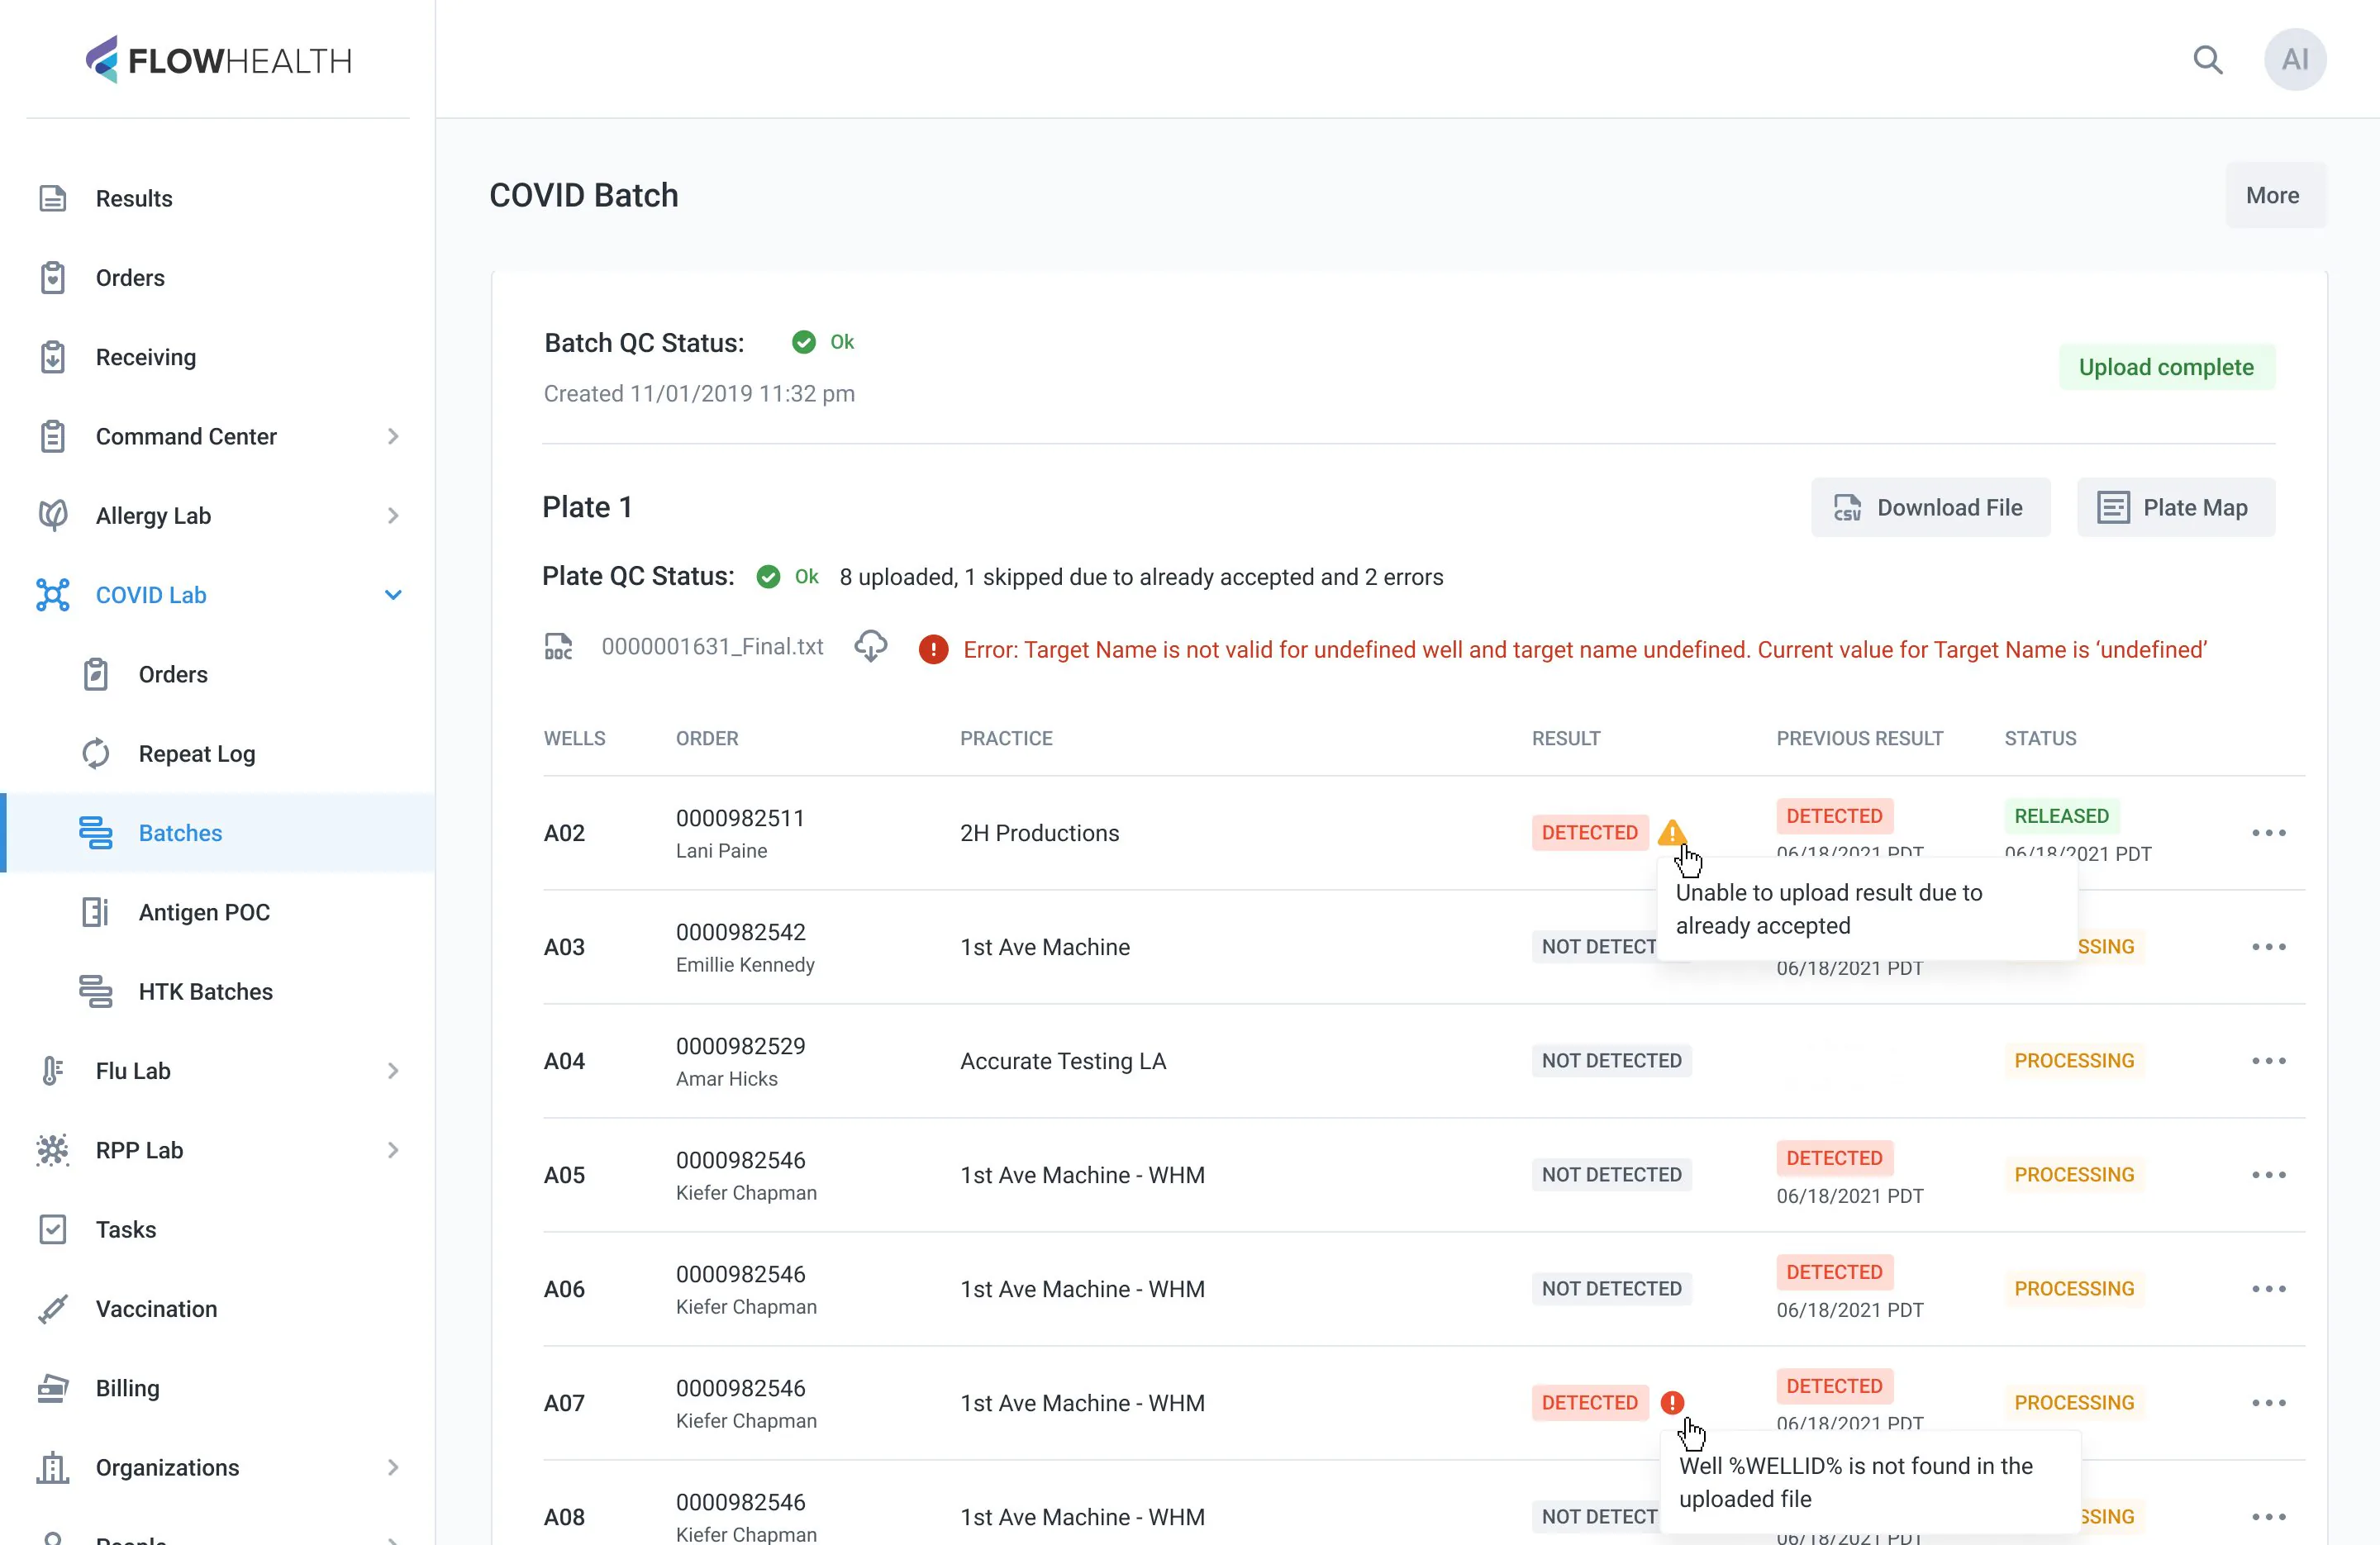2380x1545 pixels.
Task: Click the cloud download icon beside 0000001631_Final.txt
Action: tap(871, 647)
